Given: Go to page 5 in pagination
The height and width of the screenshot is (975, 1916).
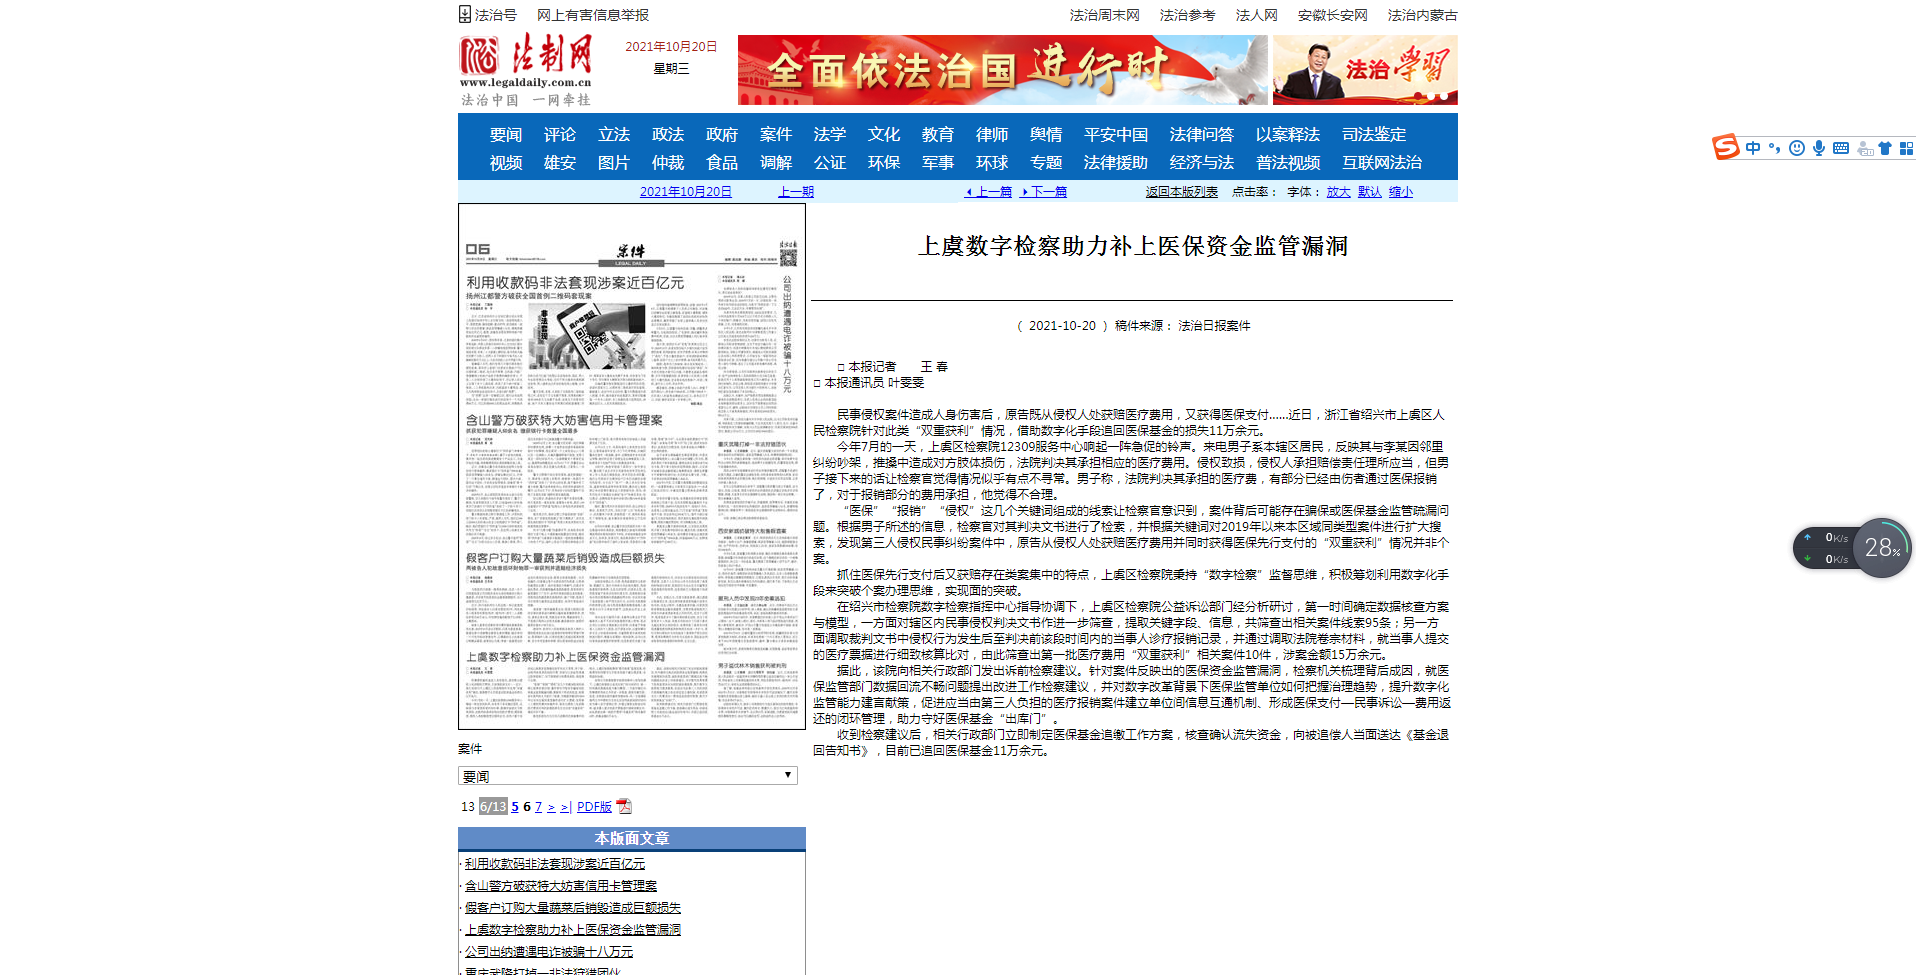Looking at the screenshot, I should (x=515, y=806).
